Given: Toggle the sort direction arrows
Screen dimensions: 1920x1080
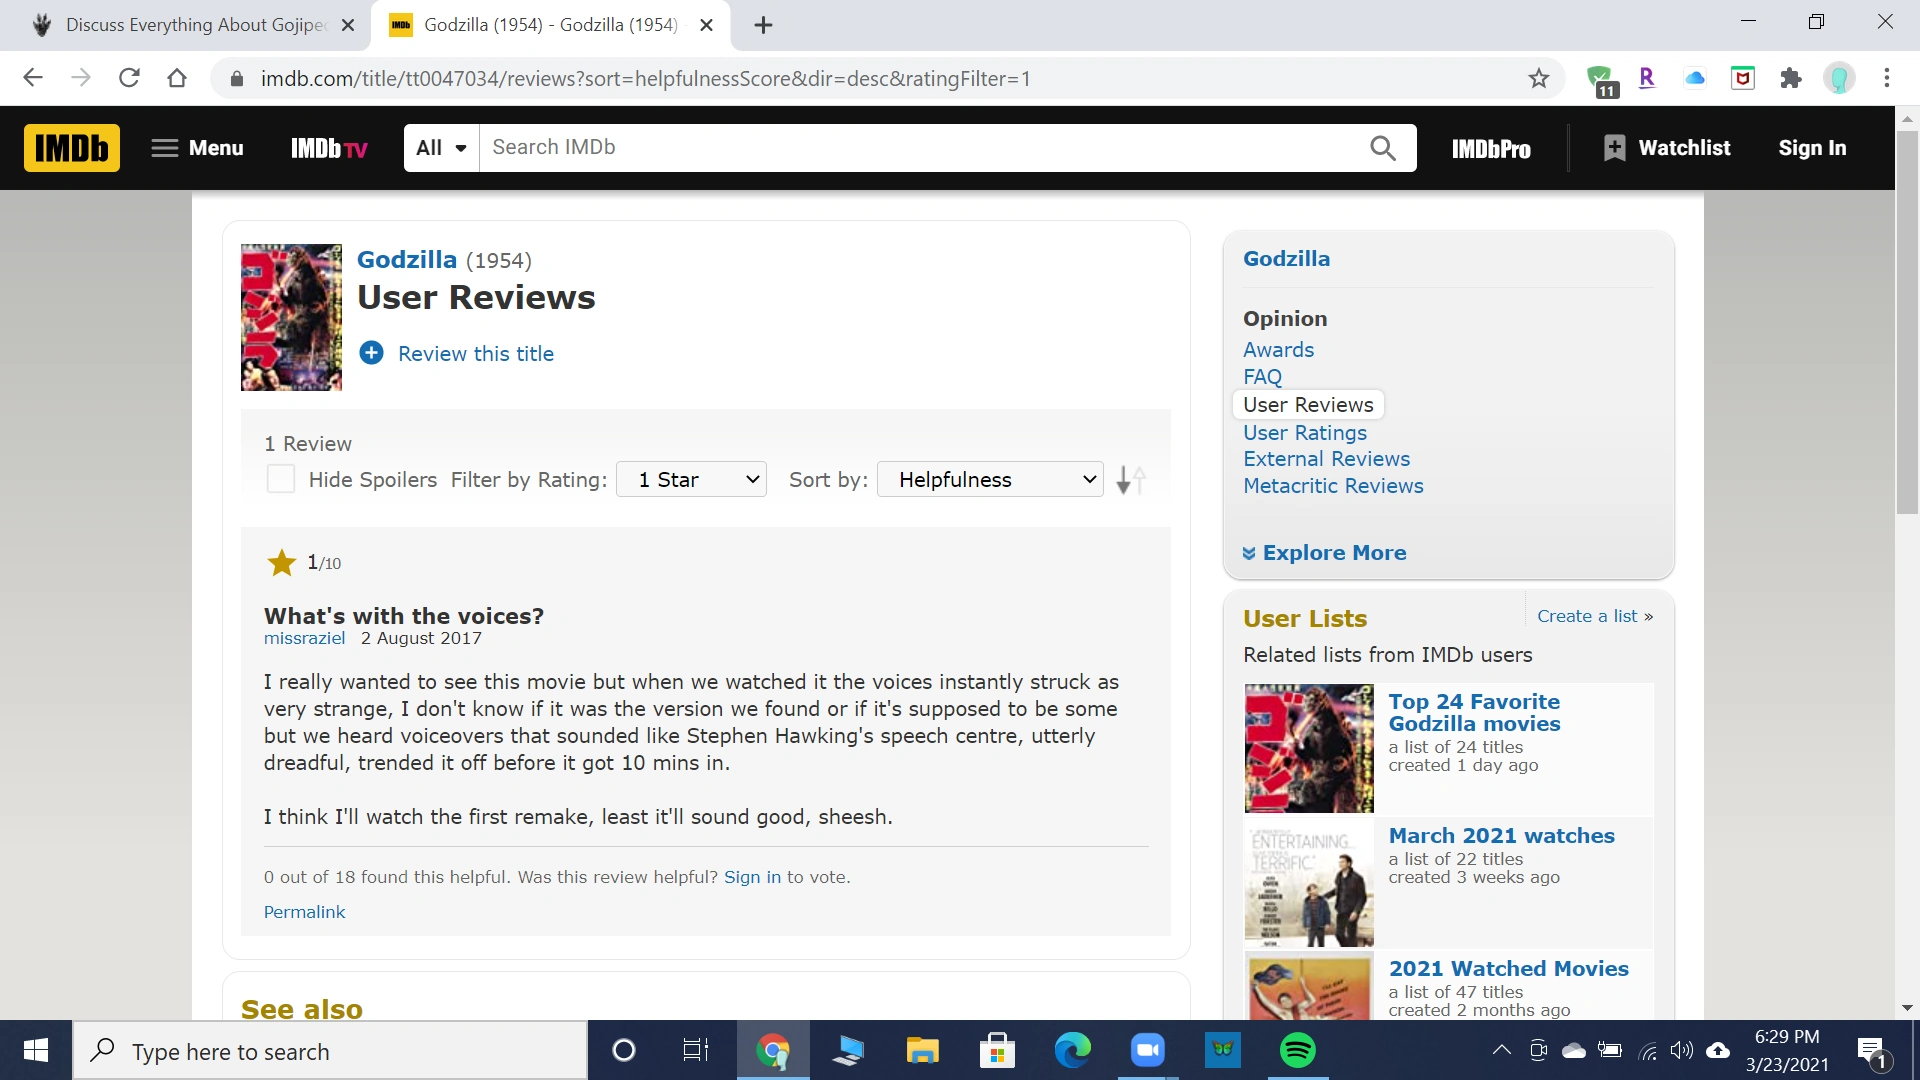Looking at the screenshot, I should point(1130,480).
